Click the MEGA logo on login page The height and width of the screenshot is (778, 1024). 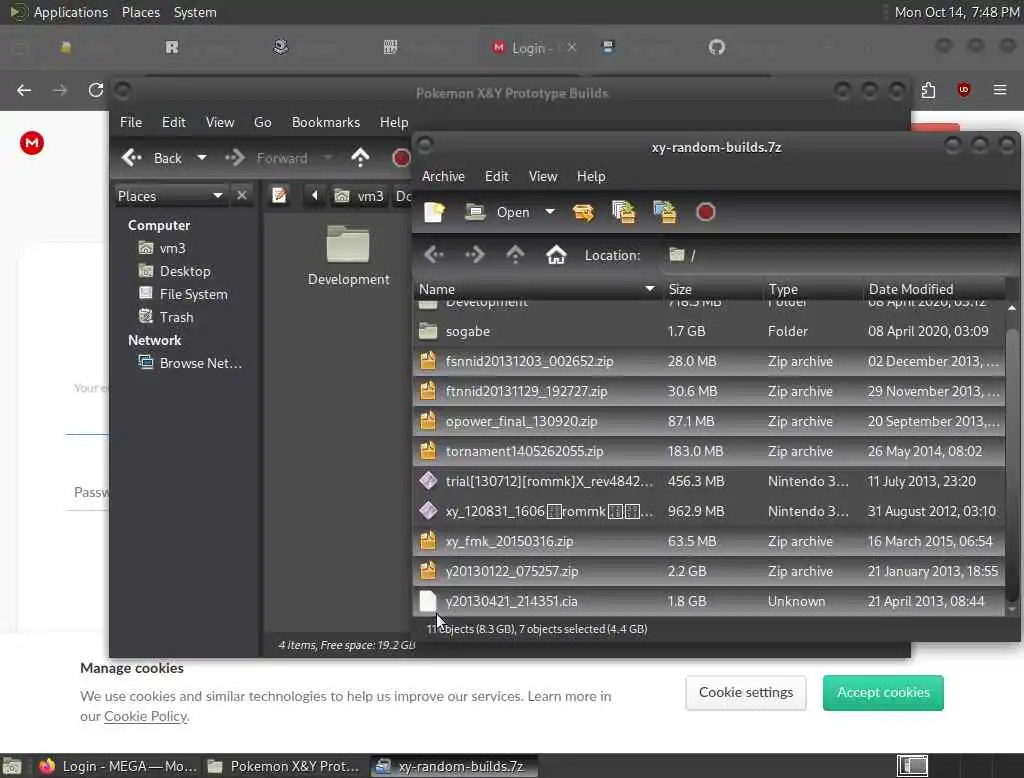click(31, 143)
